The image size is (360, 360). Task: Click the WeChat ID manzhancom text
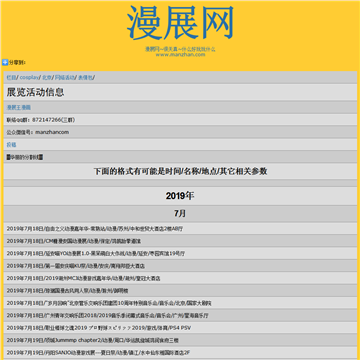point(52,132)
